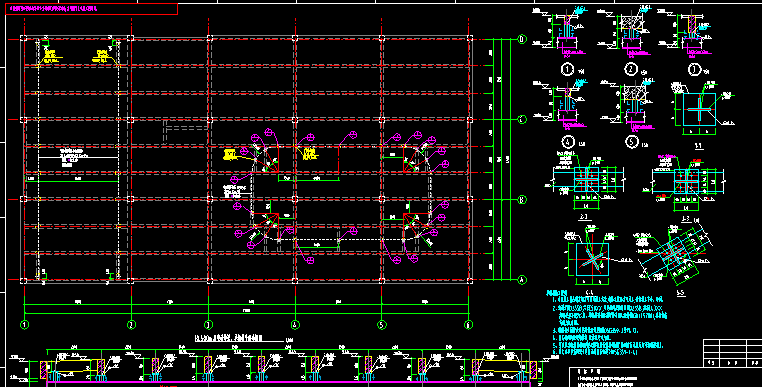Click grid axis bubble 1 at bottom
The image size is (762, 387).
(25, 324)
